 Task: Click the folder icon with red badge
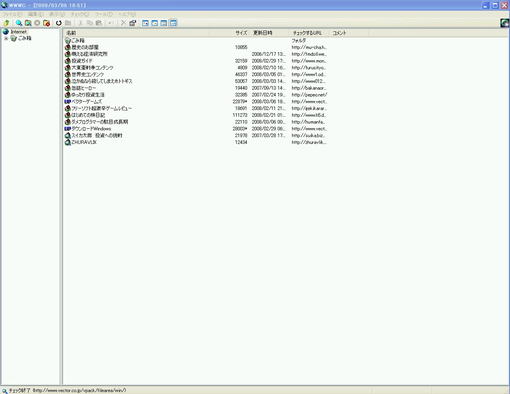point(47,23)
